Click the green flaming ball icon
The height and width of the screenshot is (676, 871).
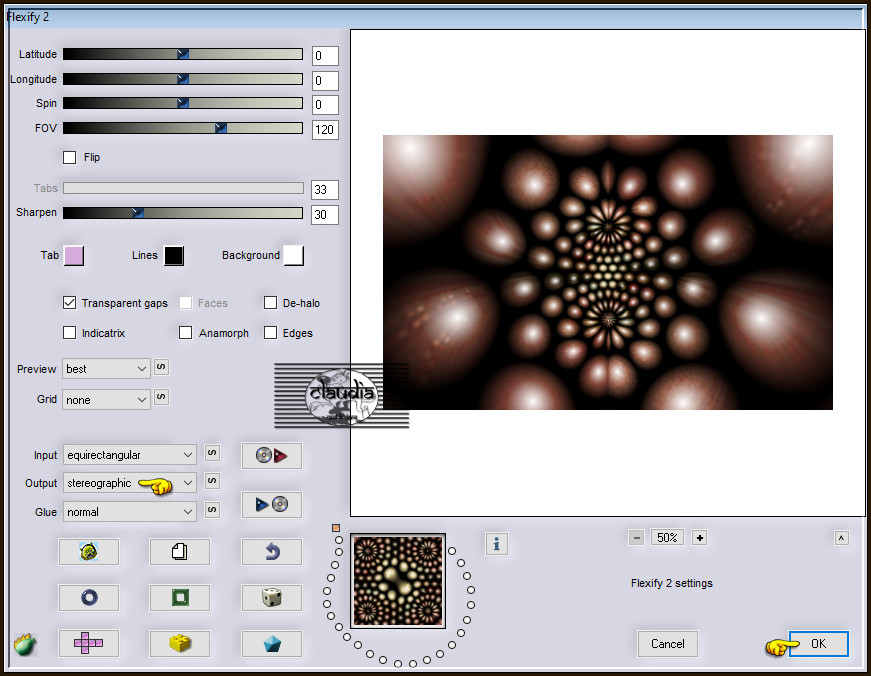[x=25, y=644]
